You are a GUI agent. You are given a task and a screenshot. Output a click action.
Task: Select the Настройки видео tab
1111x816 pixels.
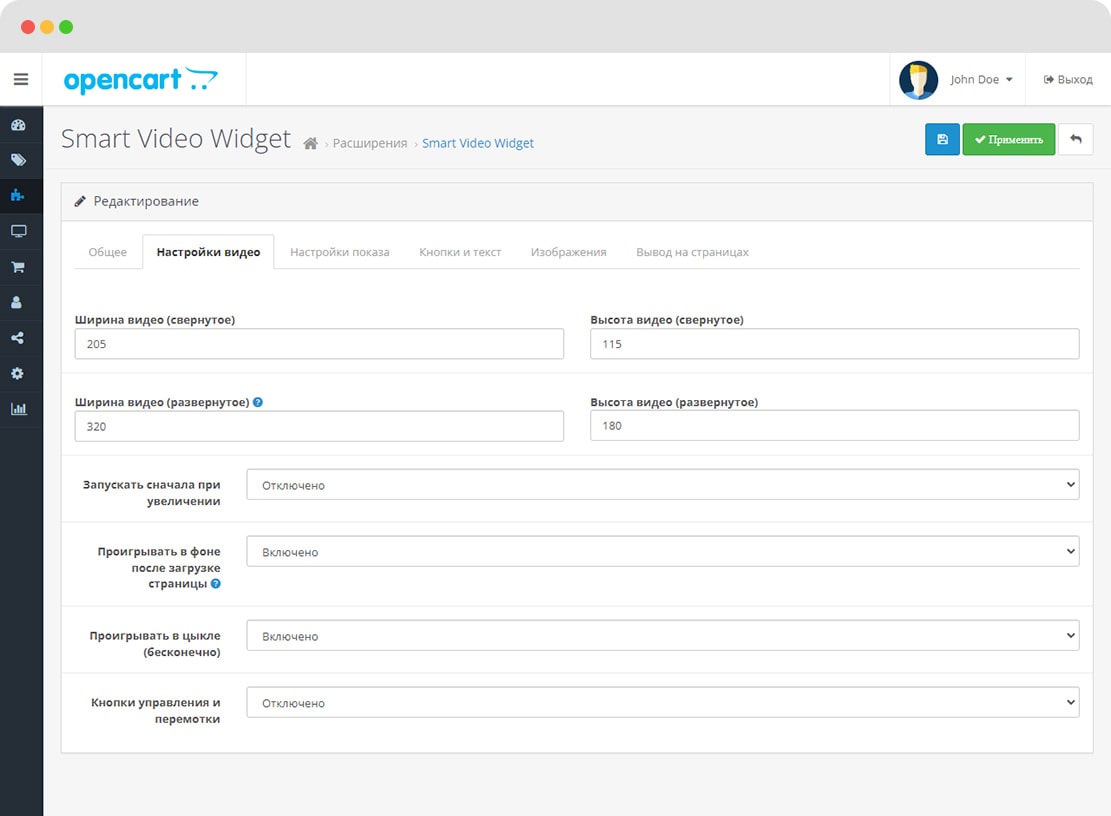pos(208,252)
